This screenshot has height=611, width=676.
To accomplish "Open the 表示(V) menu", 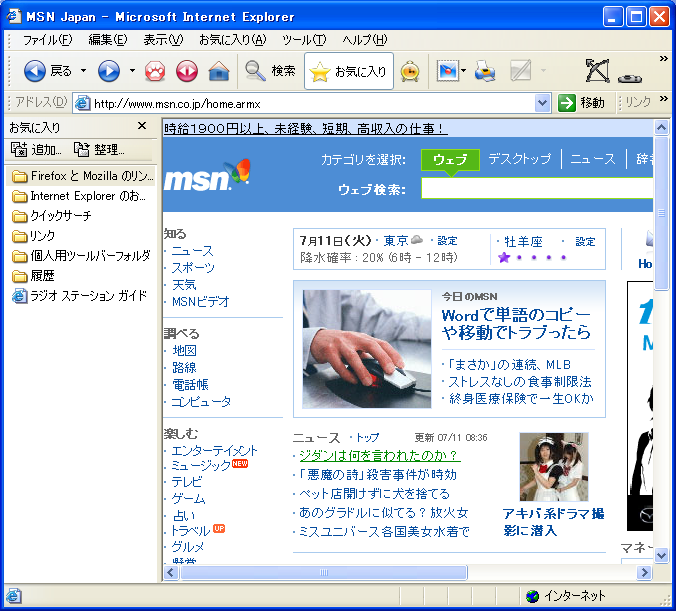I will 163,40.
